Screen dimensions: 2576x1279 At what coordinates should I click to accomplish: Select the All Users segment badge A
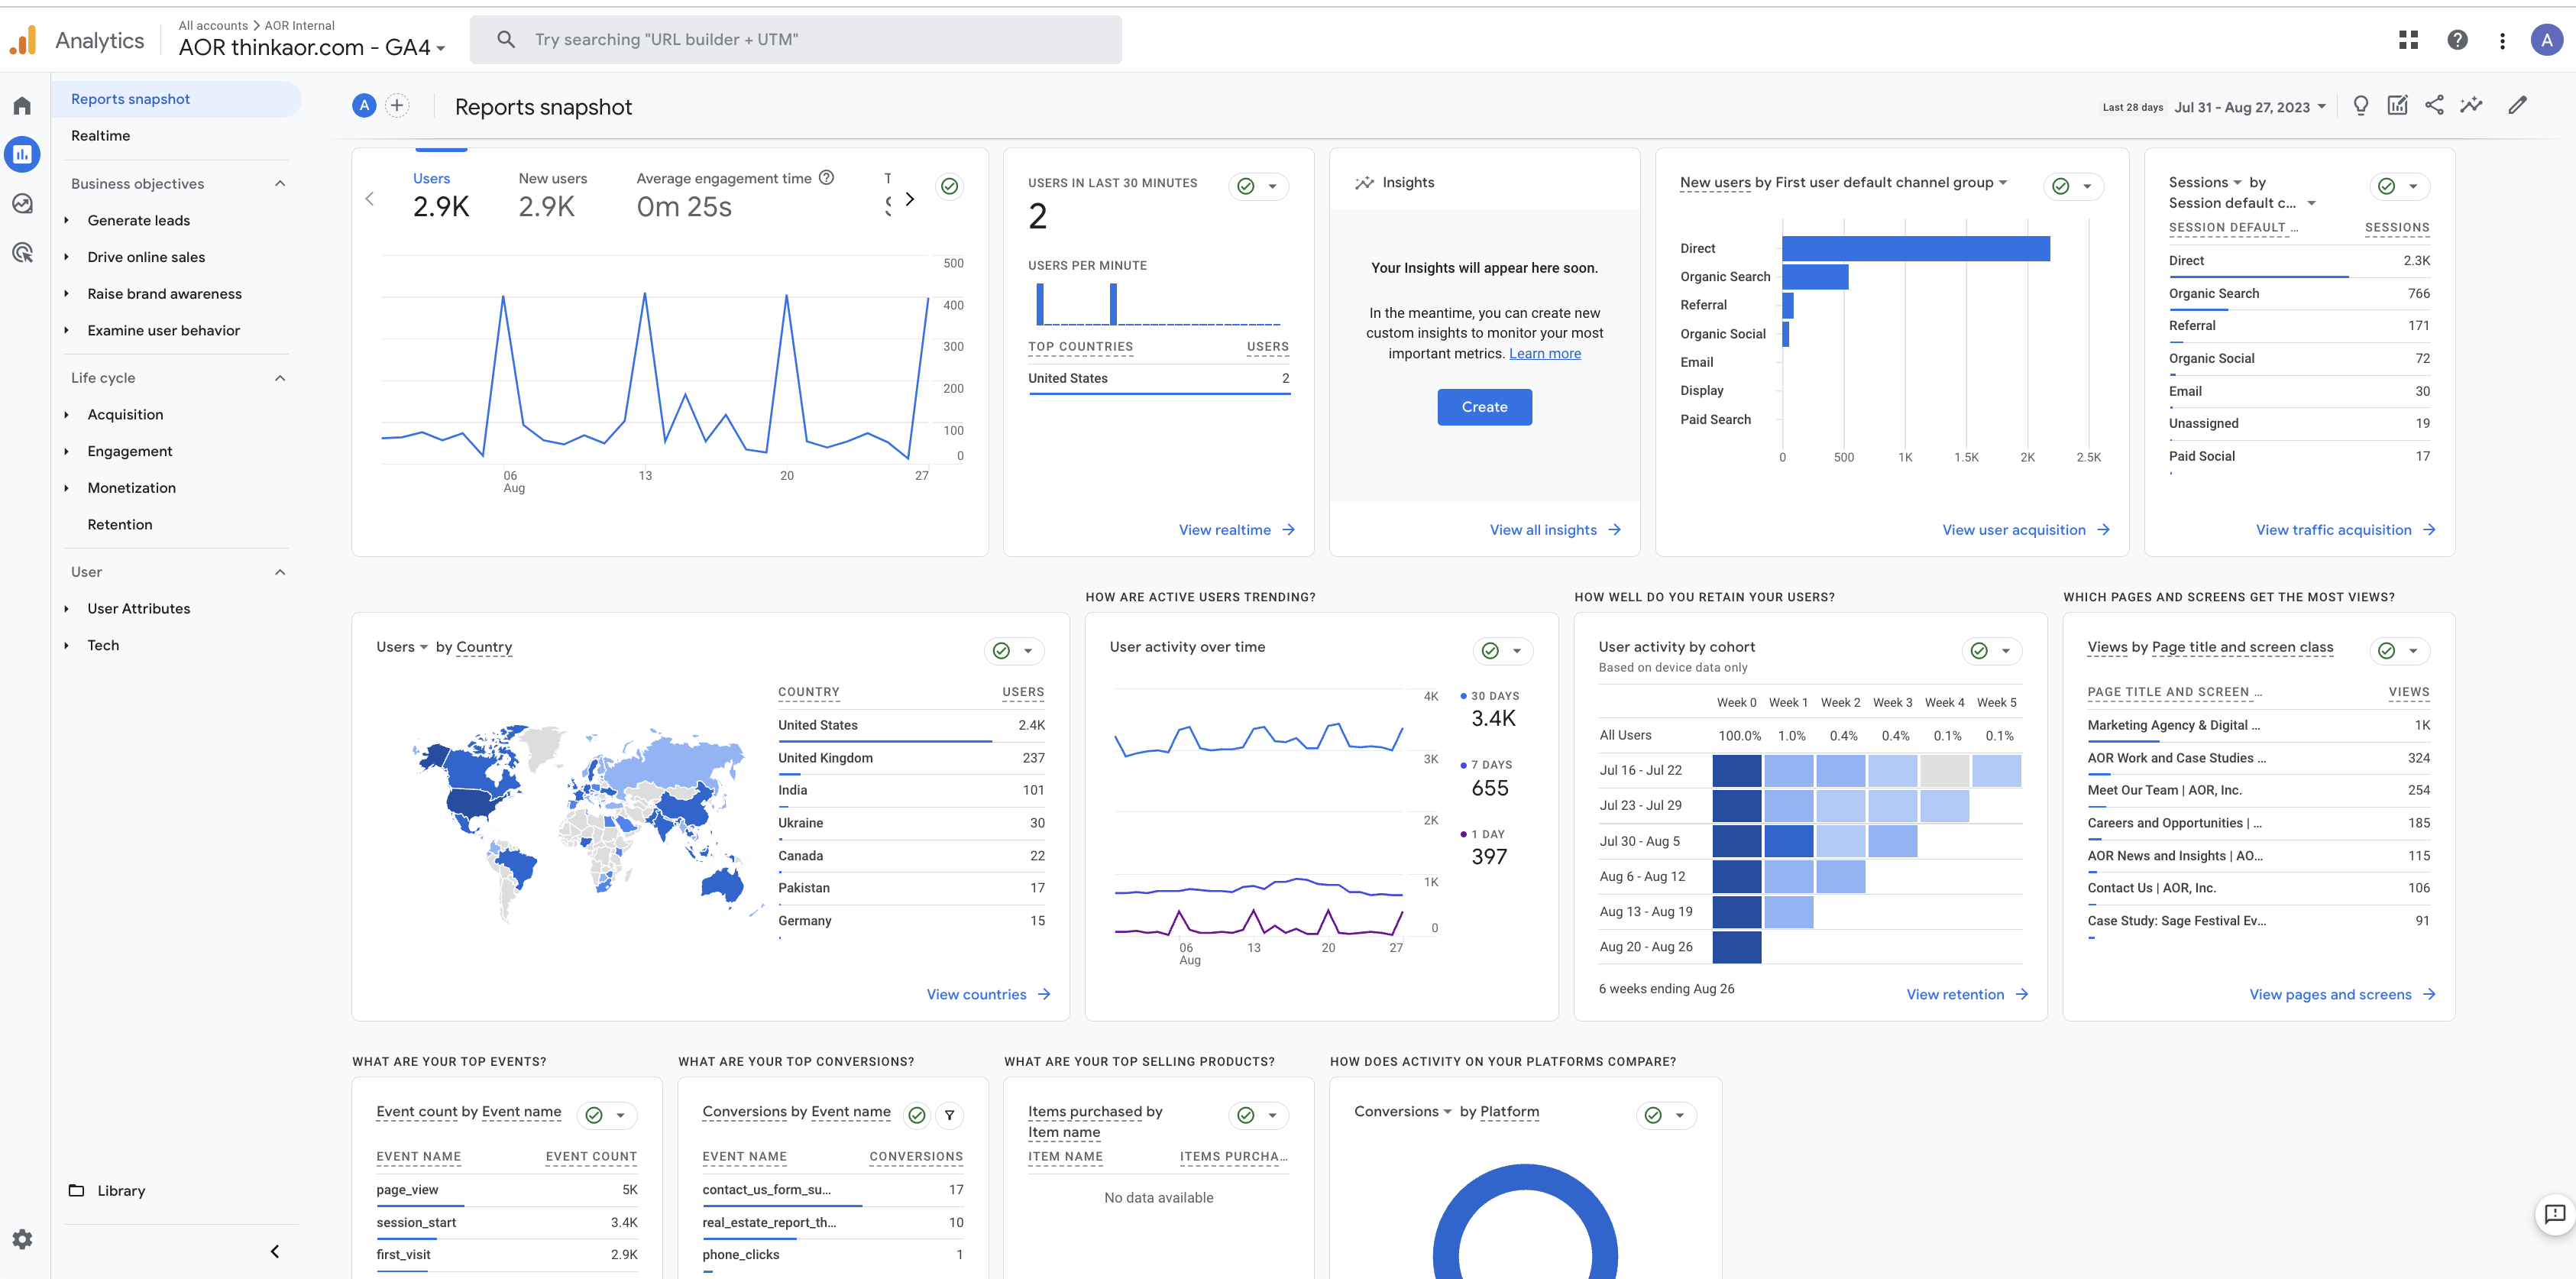click(x=364, y=105)
